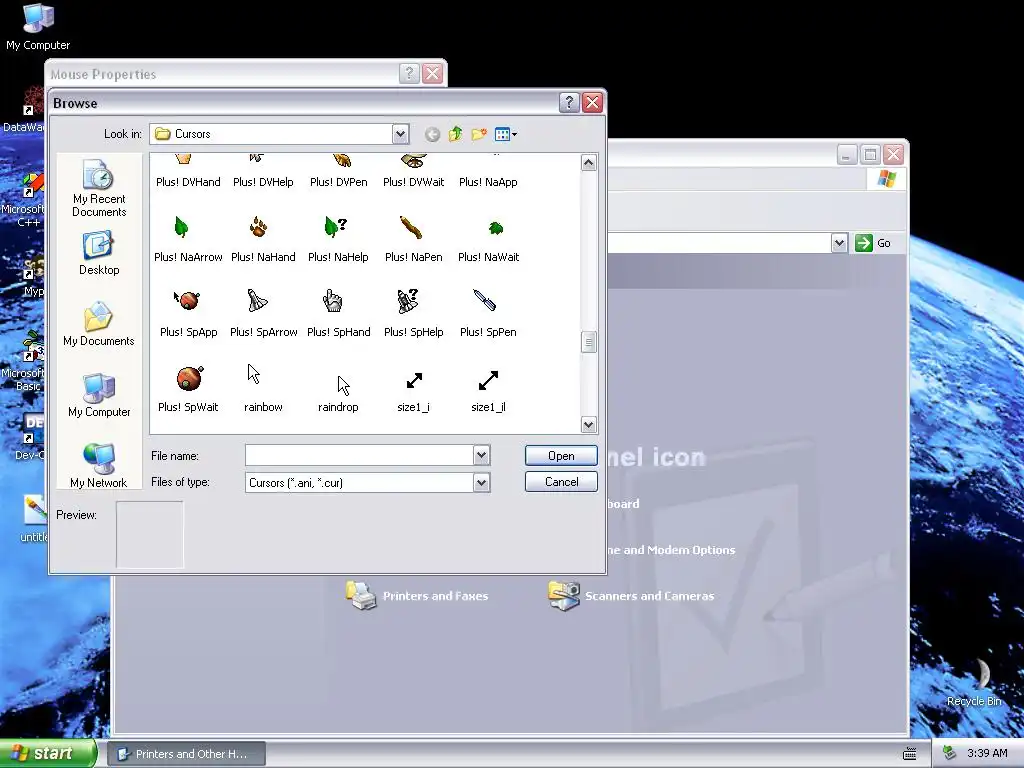
Task: Select the Plus! NaArrow leaf cursor
Action: [x=188, y=239]
